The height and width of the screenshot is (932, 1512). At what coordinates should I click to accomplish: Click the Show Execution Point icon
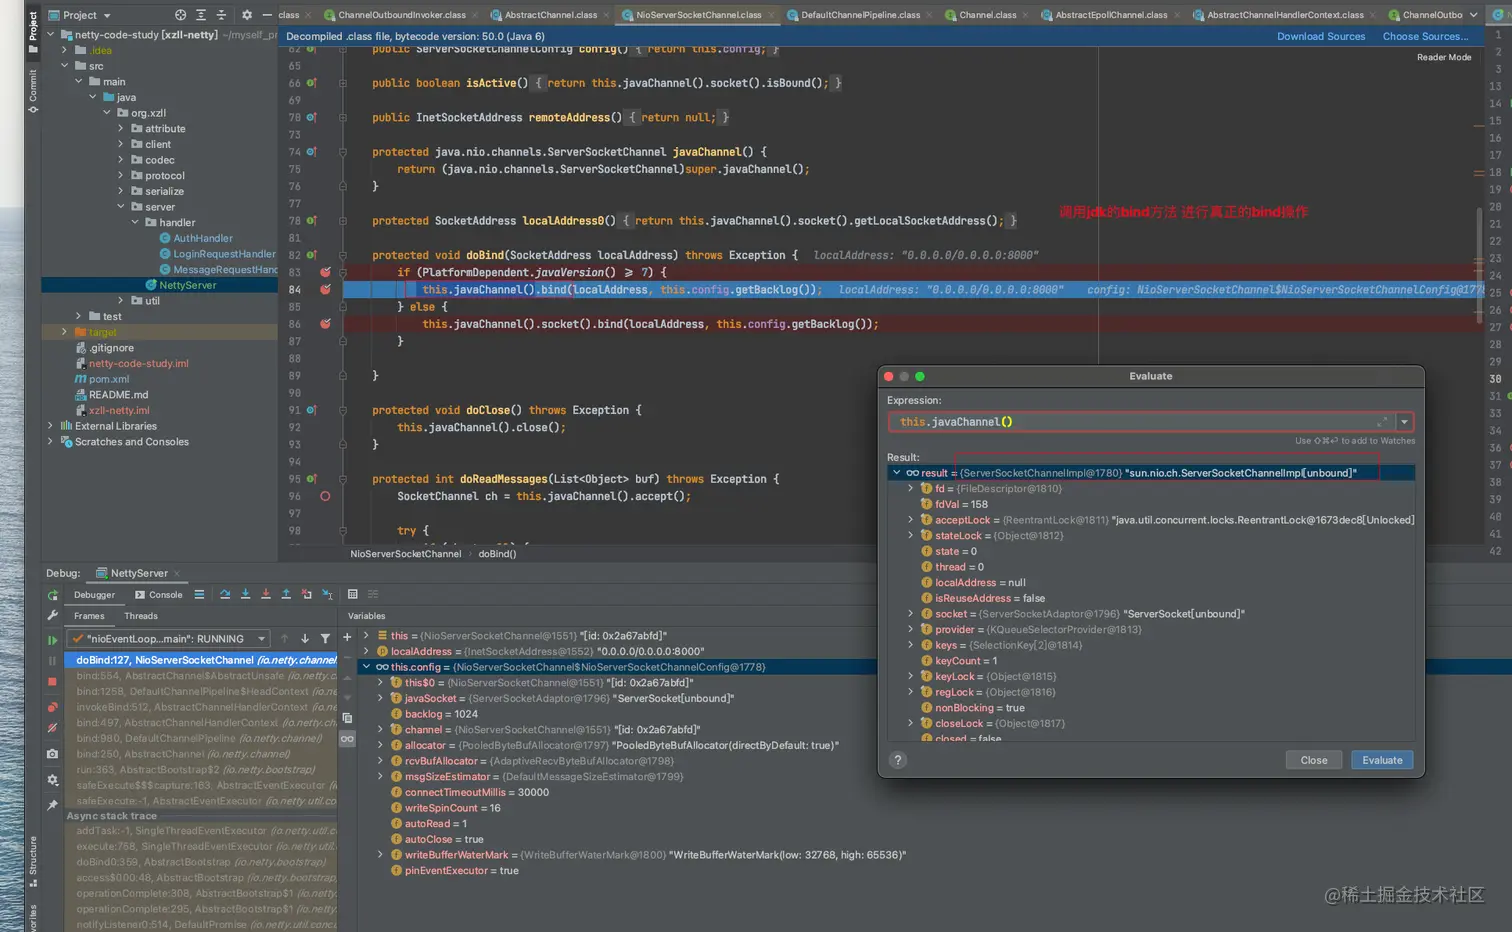point(199,594)
